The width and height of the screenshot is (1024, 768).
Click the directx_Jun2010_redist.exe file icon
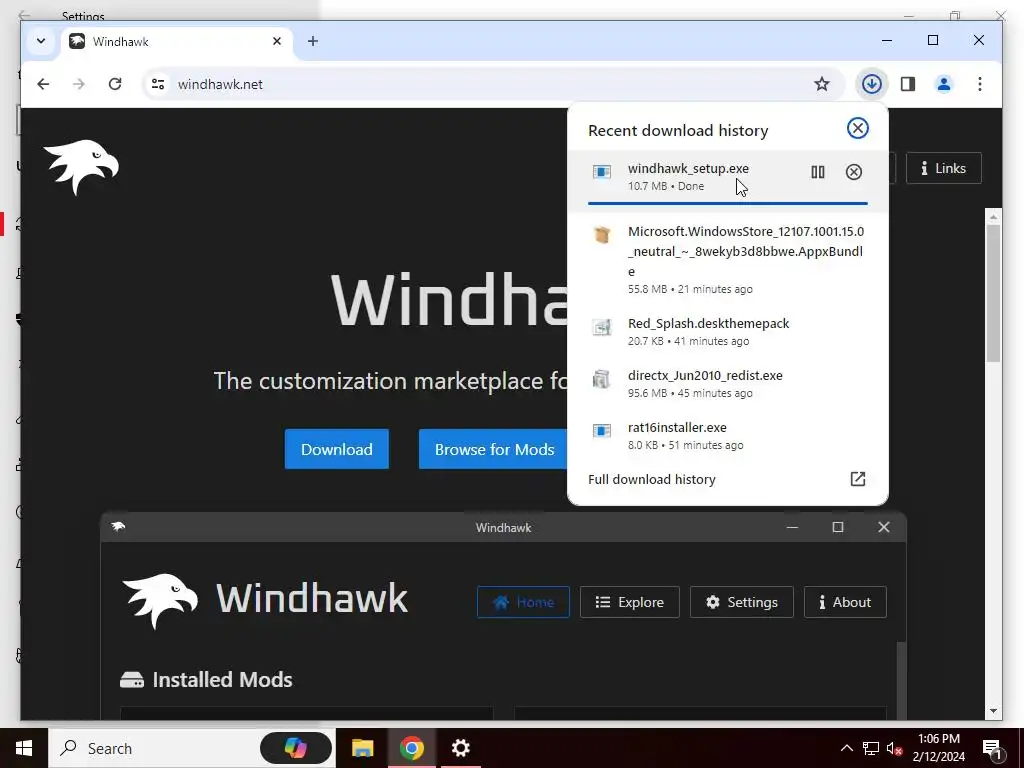tap(601, 379)
